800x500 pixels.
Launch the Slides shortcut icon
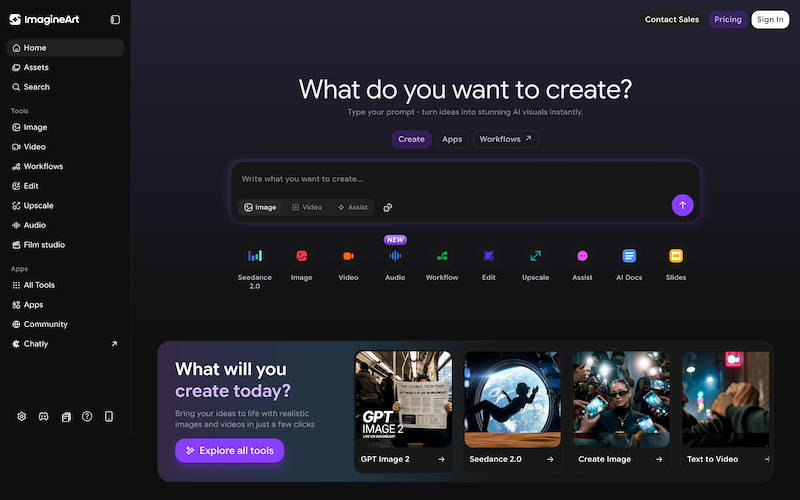click(x=676, y=256)
